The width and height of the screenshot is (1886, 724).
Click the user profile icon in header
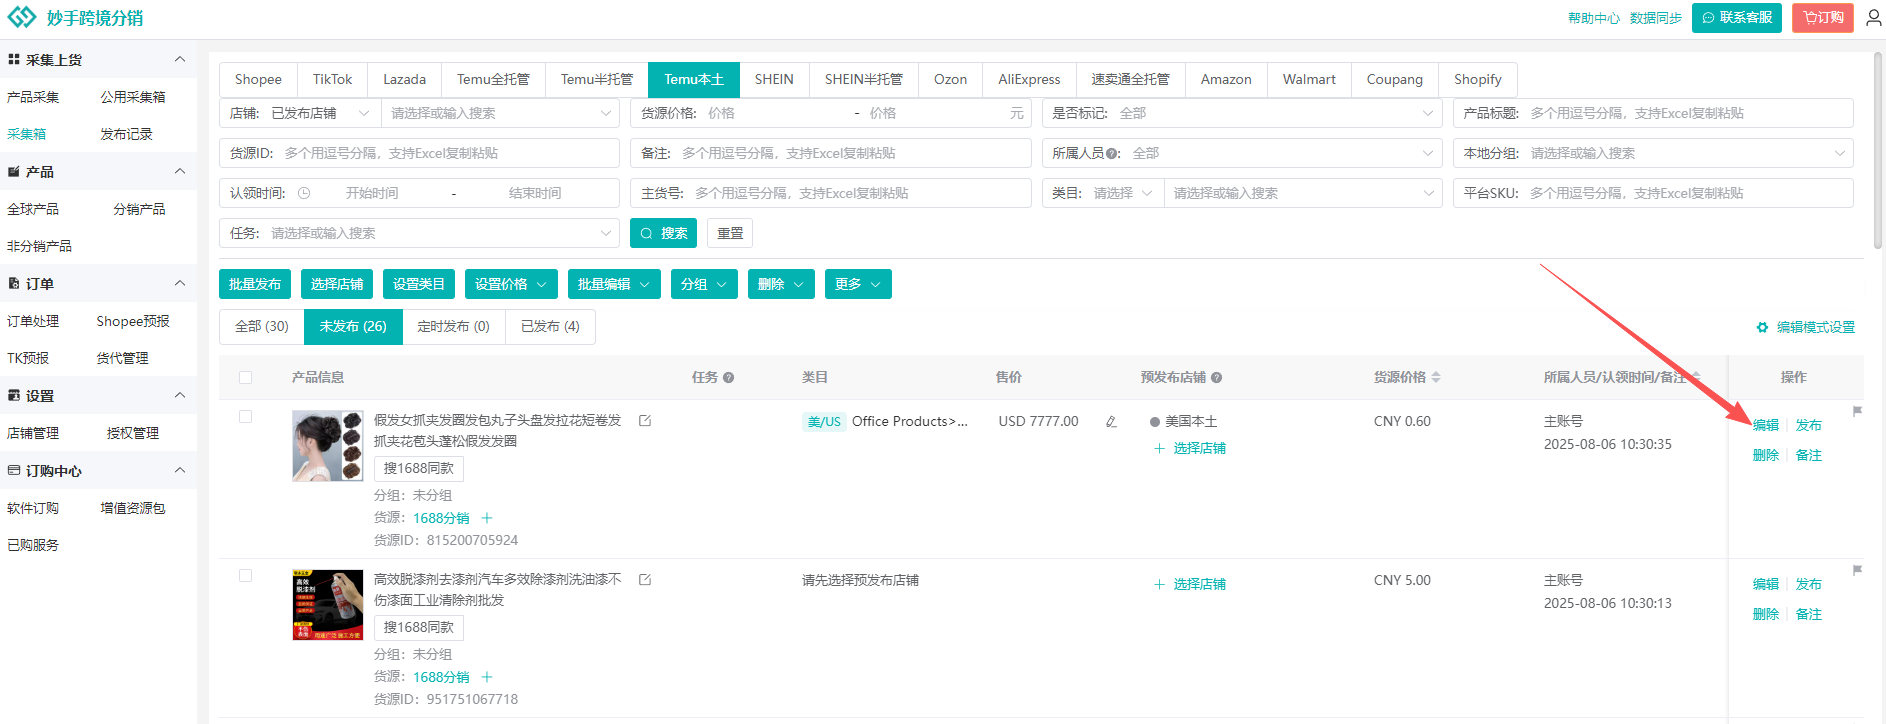coord(1873,18)
